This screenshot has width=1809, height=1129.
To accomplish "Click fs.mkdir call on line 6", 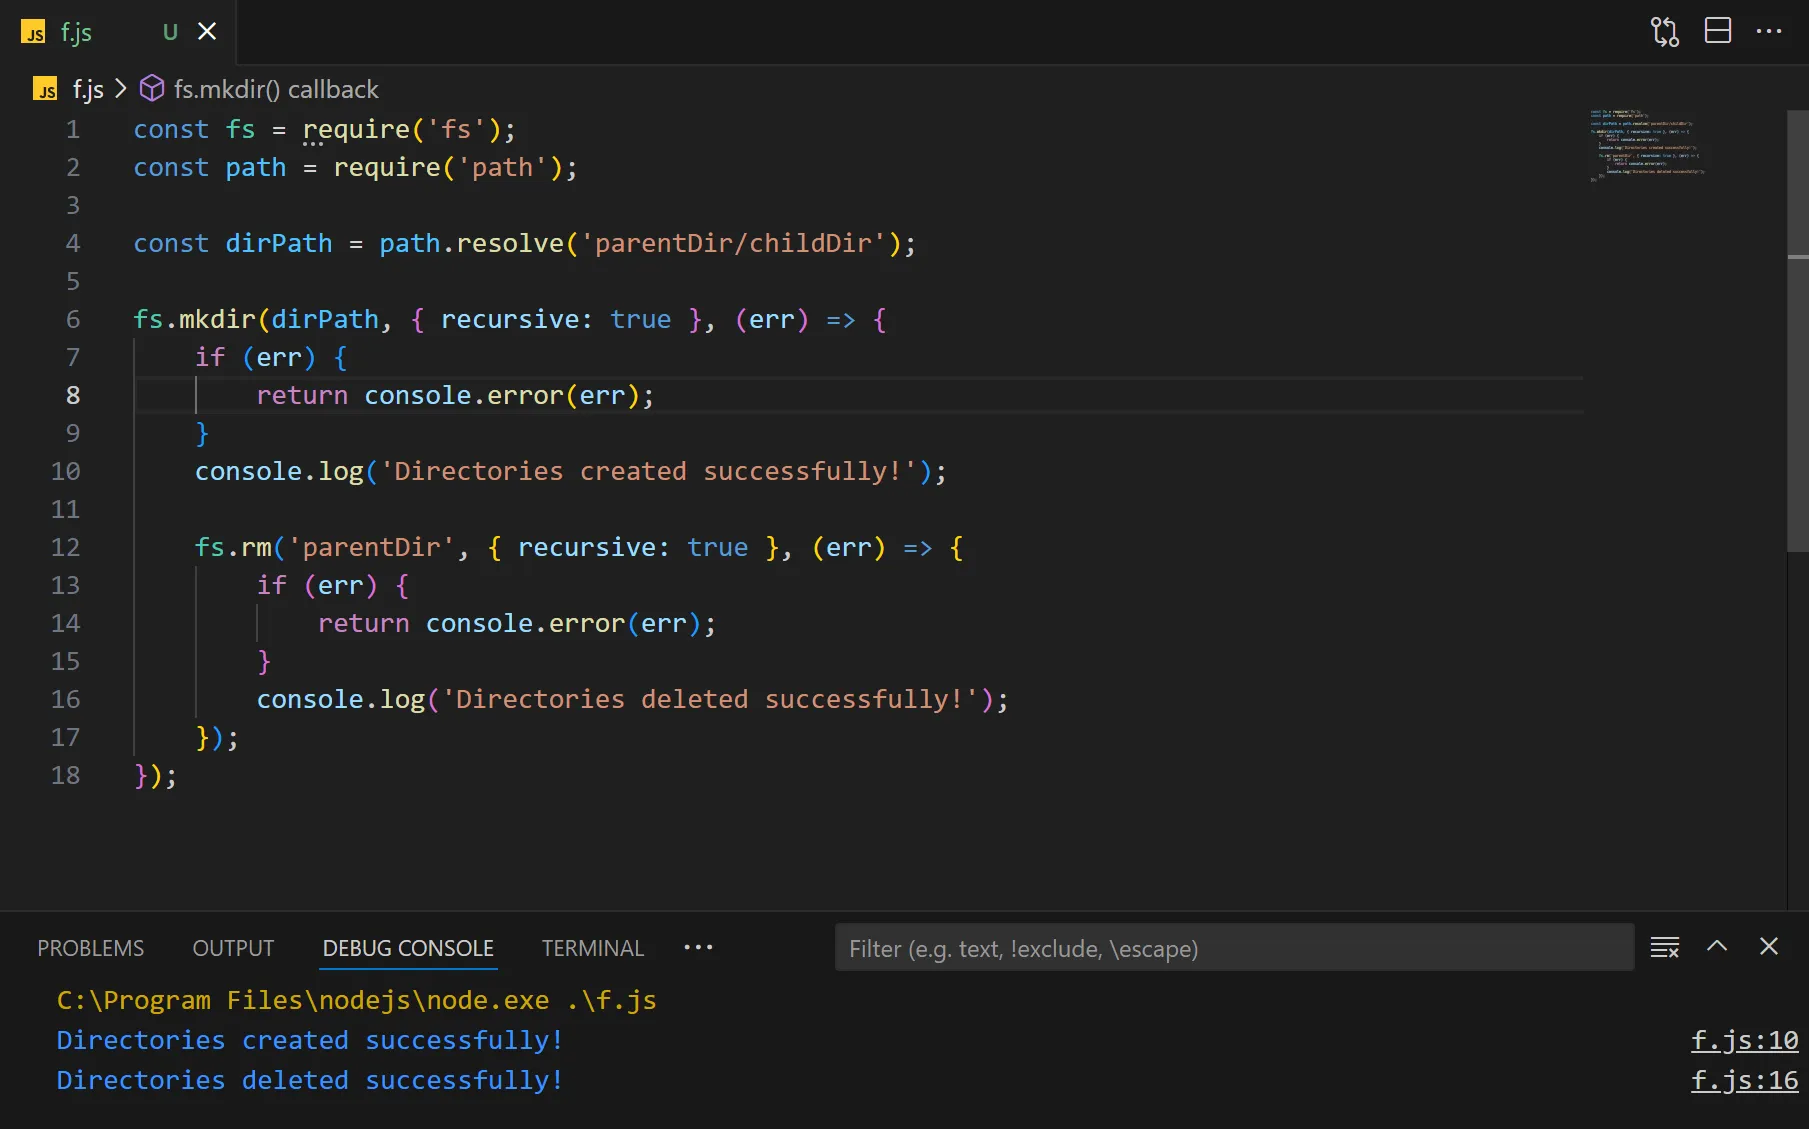I will 195,320.
